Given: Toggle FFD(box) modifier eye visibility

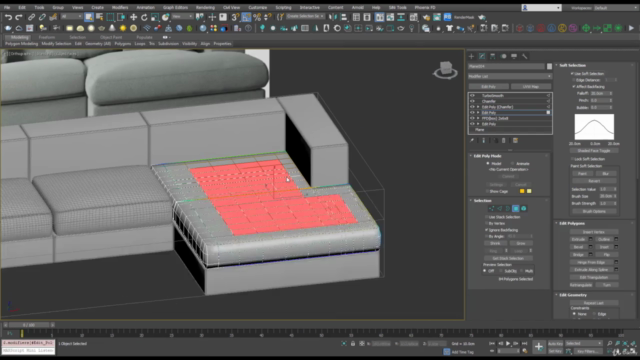Looking at the screenshot, I should 473,118.
